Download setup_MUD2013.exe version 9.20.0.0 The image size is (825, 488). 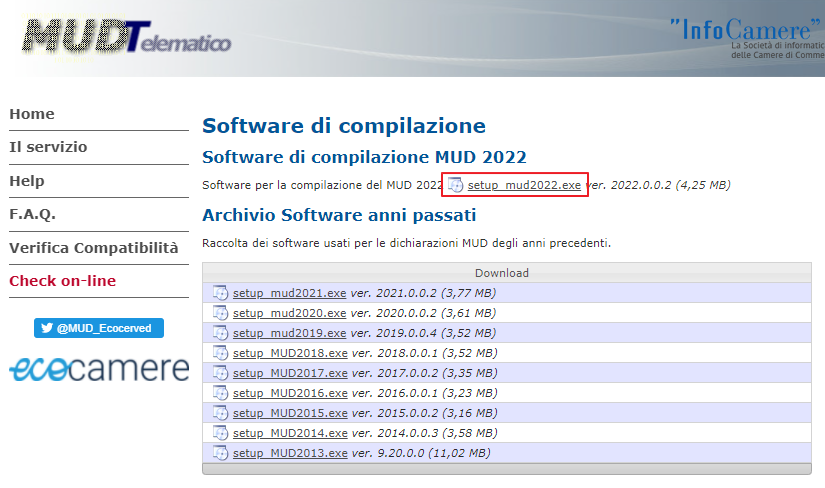pos(290,453)
